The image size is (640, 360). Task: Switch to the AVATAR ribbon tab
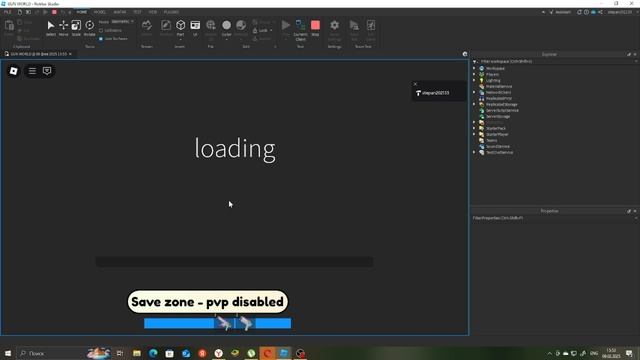[x=120, y=12]
